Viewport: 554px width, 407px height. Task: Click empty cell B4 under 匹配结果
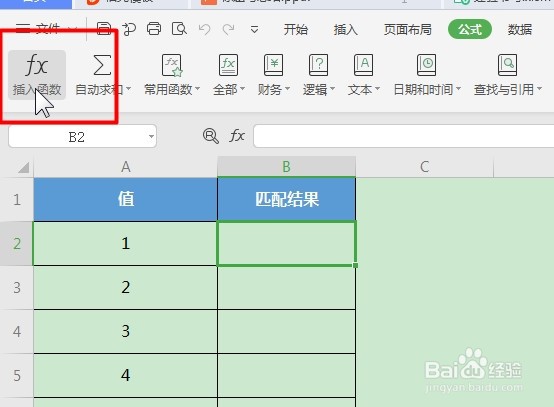pos(287,332)
